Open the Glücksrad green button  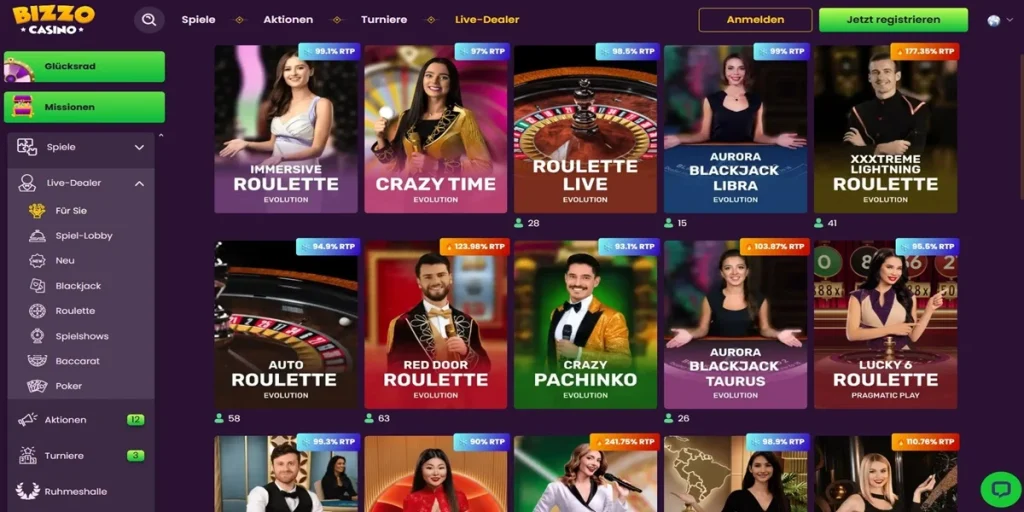pos(84,67)
